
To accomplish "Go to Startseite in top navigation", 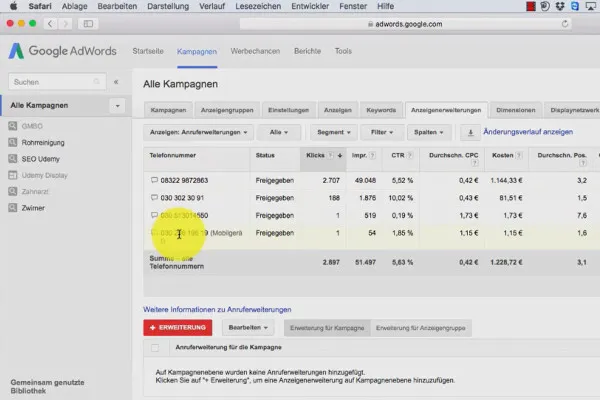I will coord(148,51).
